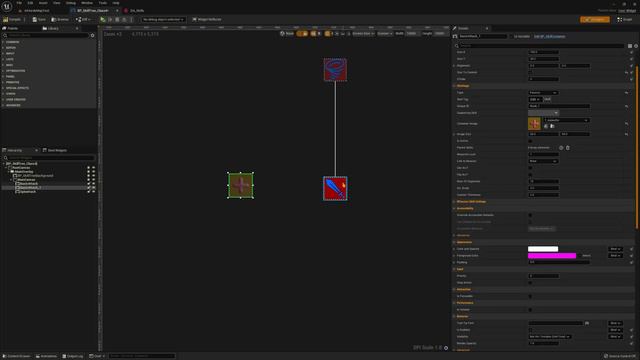Toggle the Is Volatile checkbox

530,310
